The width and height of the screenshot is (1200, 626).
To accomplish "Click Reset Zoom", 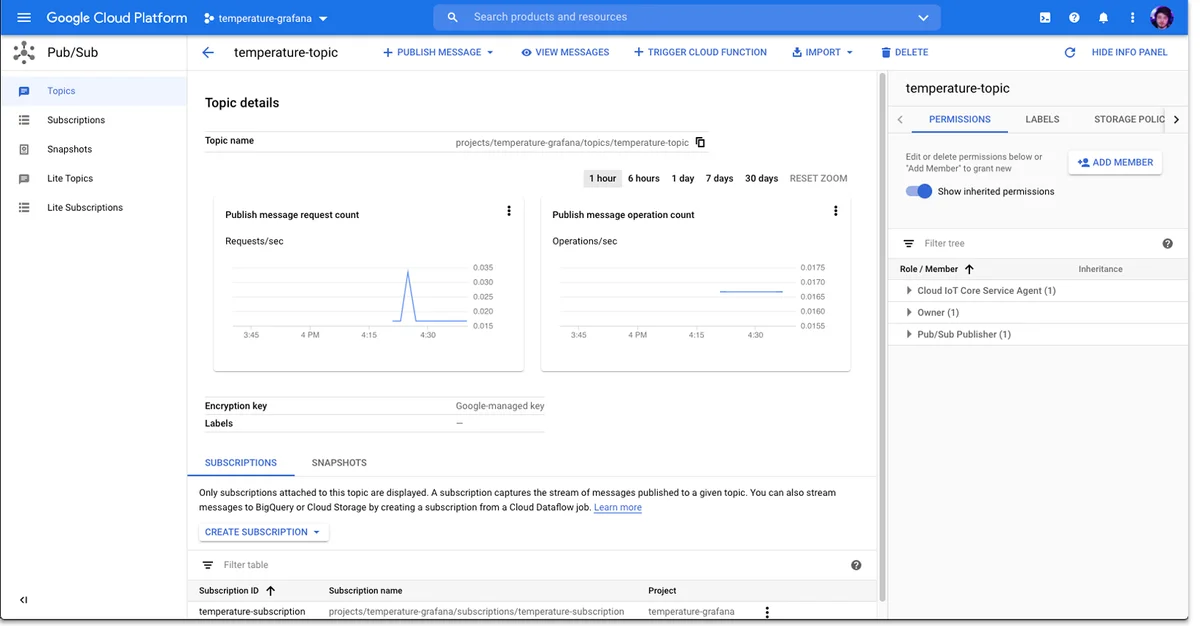I will (x=818, y=179).
